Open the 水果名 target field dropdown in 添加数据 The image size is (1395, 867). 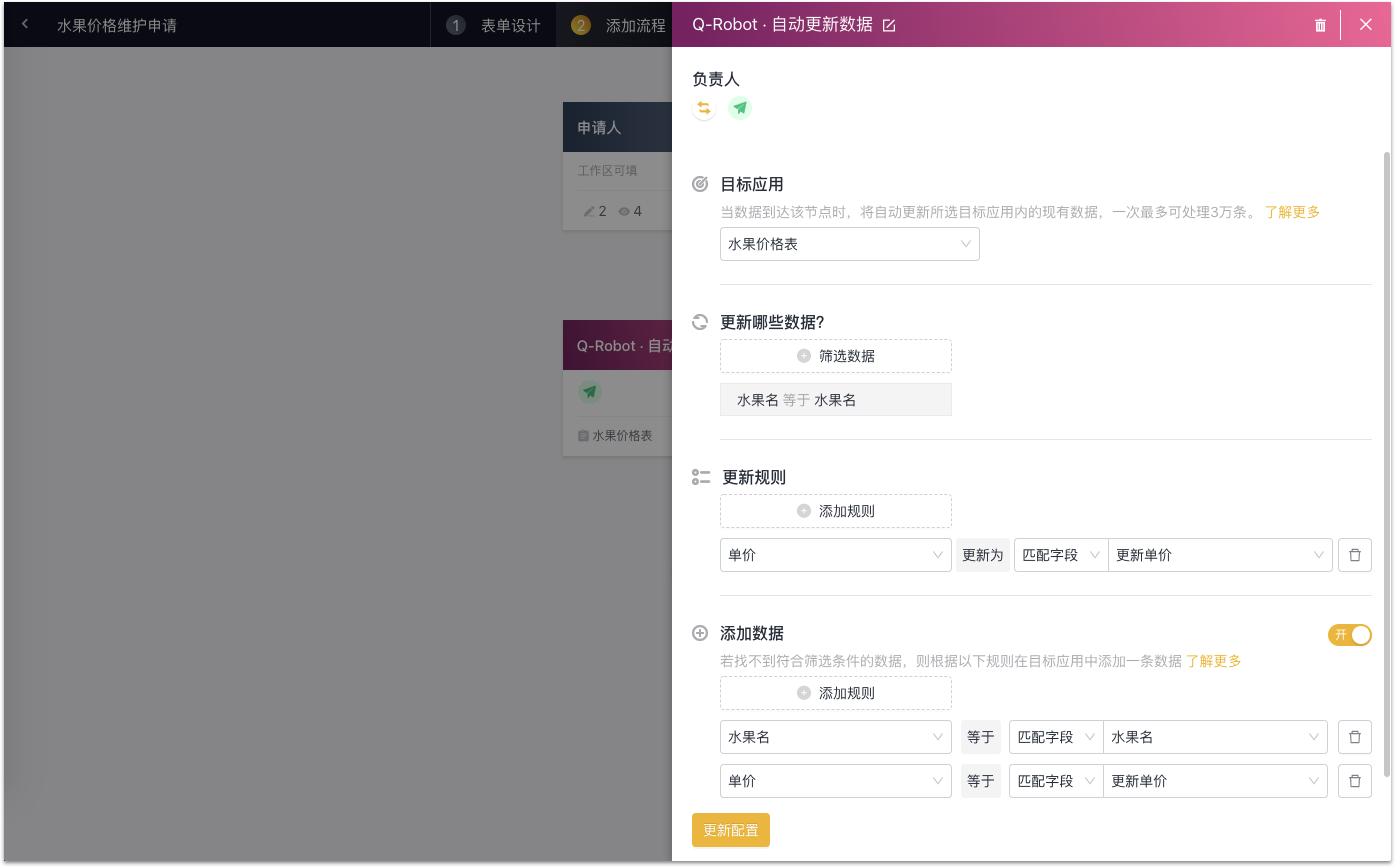(x=836, y=737)
